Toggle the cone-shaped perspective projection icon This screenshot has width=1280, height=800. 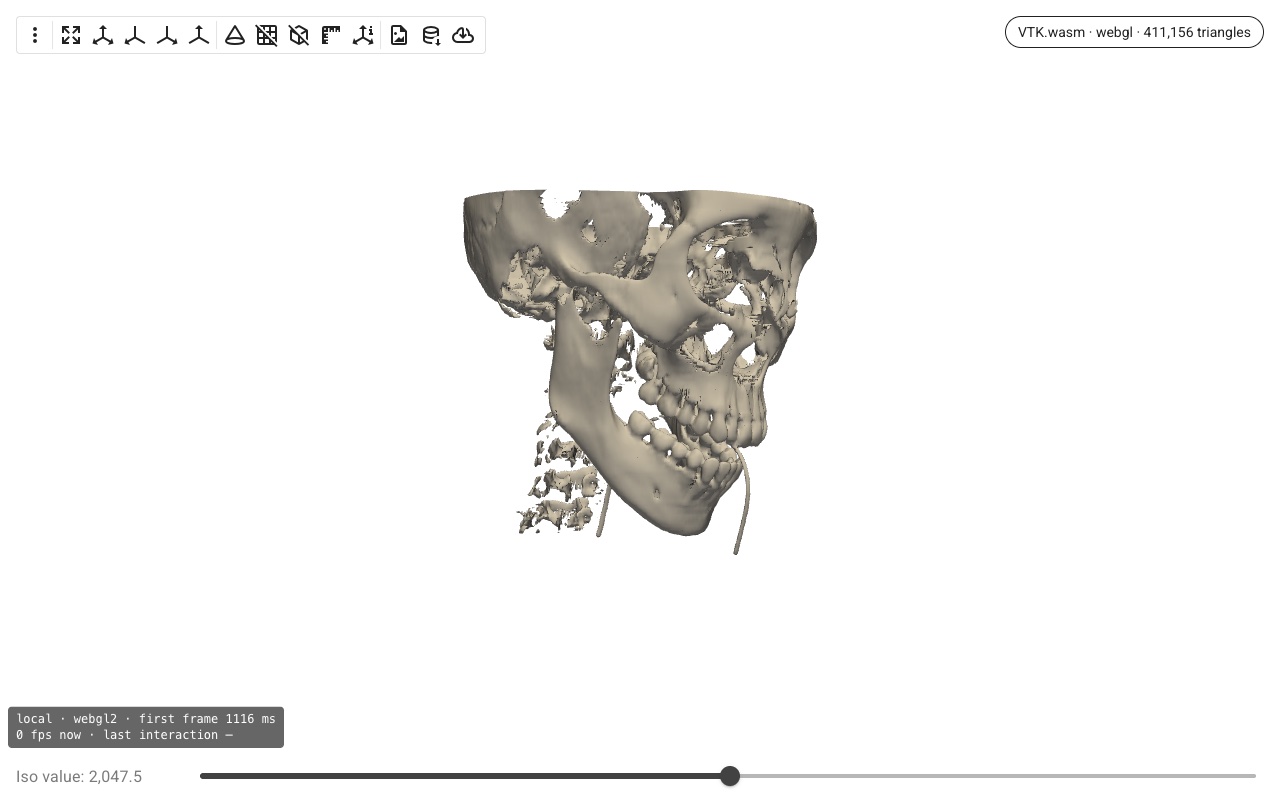click(x=235, y=35)
